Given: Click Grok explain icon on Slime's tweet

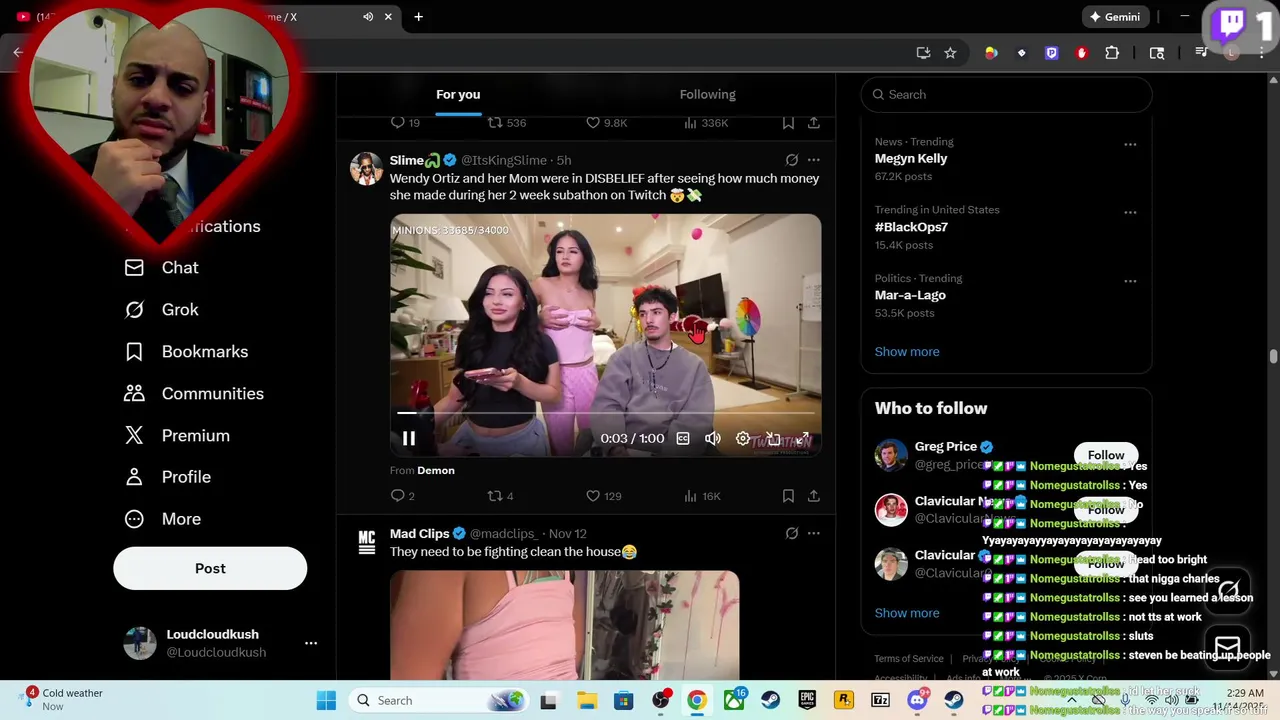Looking at the screenshot, I should click(792, 160).
